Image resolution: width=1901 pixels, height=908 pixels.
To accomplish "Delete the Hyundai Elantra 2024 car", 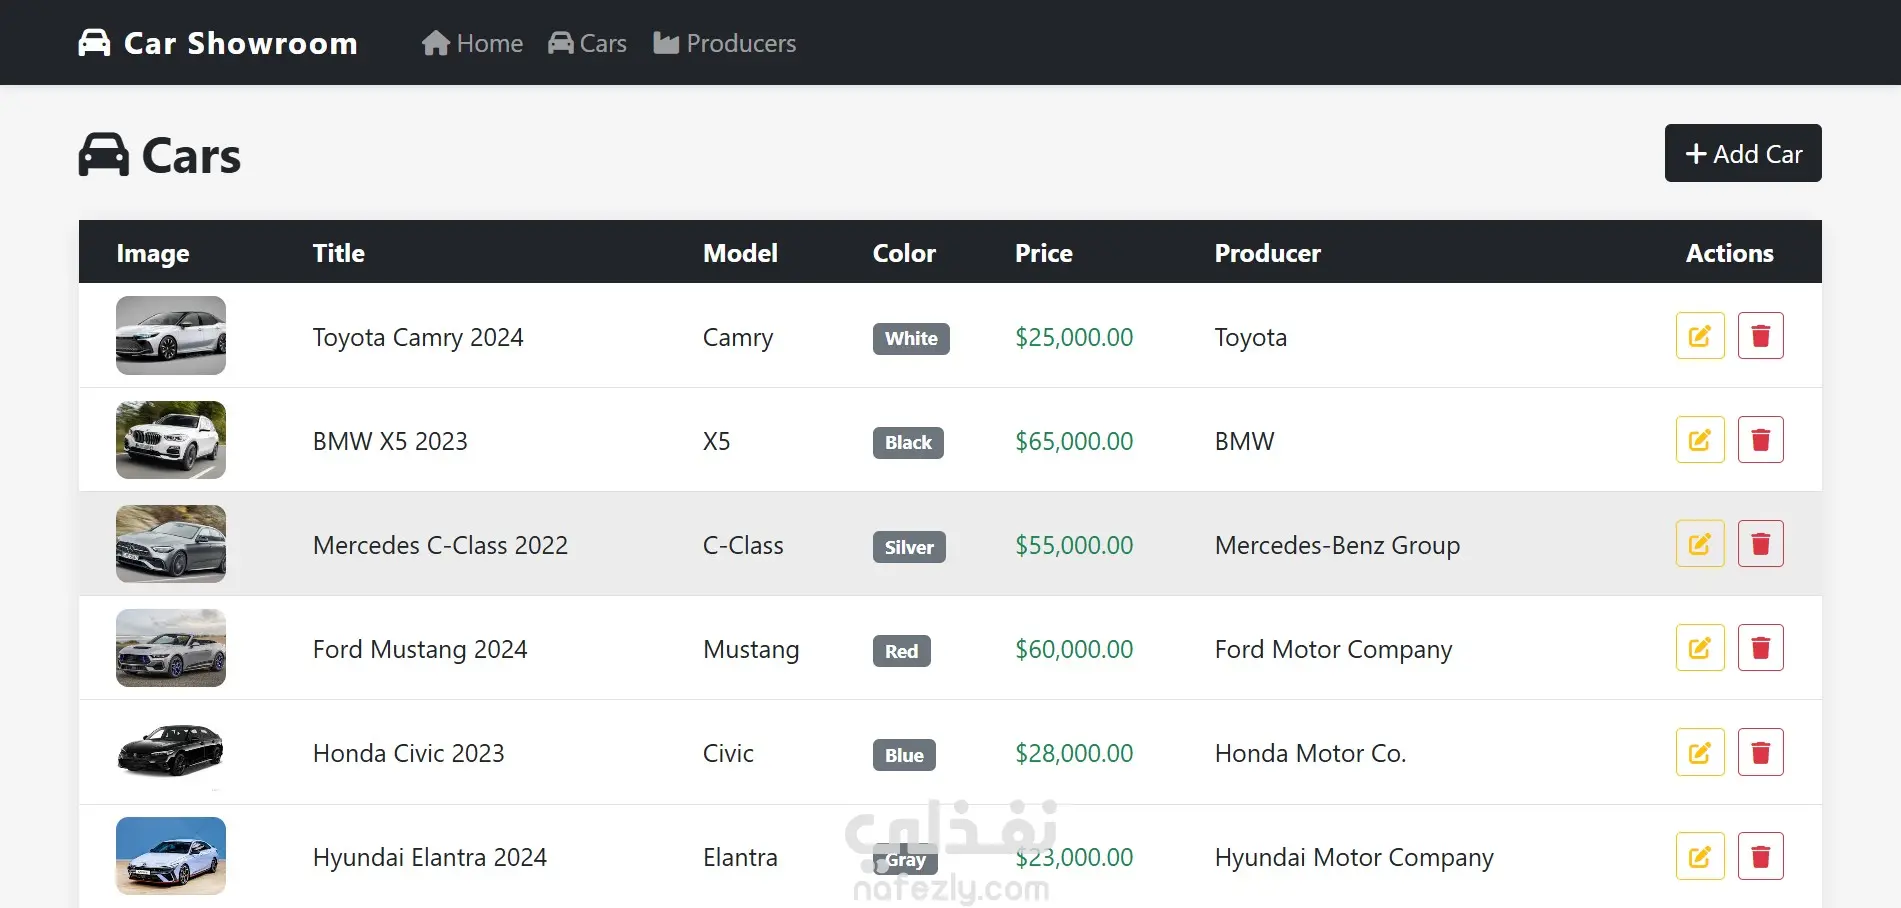I will click(1761, 856).
